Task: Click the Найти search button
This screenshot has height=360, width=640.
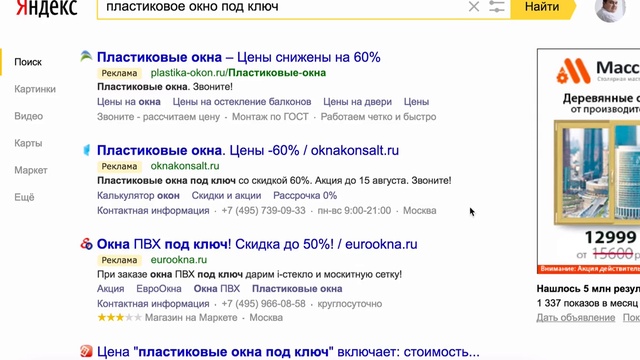Action: pos(542,7)
